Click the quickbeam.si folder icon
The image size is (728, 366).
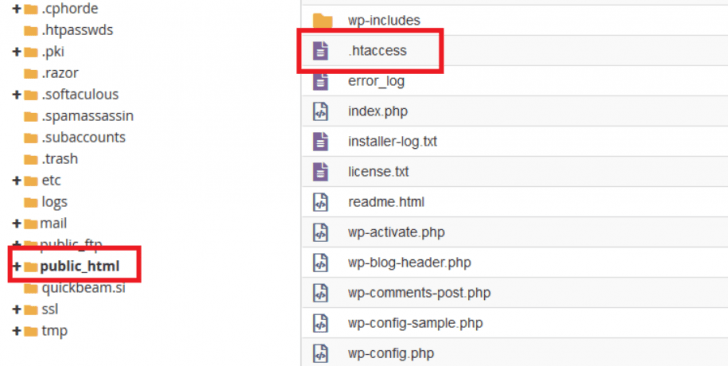[31, 288]
